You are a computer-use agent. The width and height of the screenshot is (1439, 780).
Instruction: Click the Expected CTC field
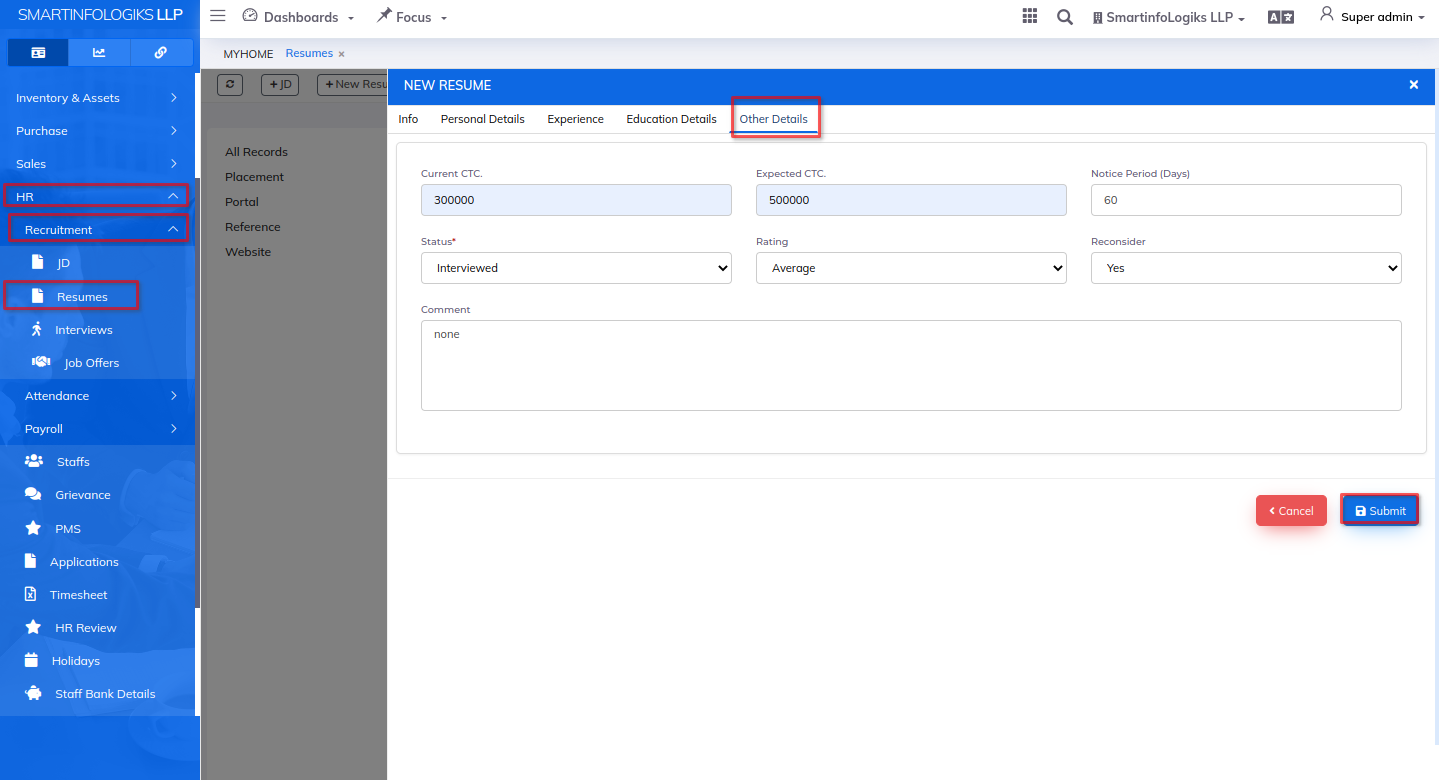click(911, 200)
